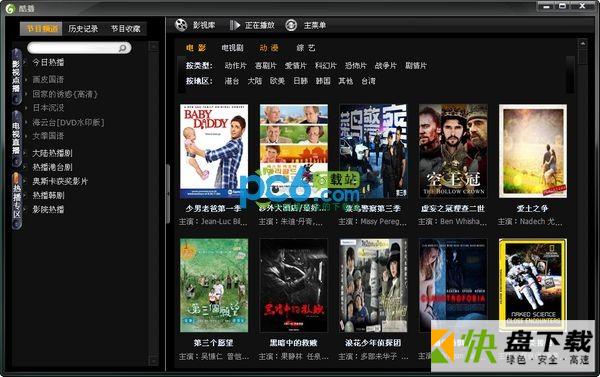Click the 浪花少年侦探团 title text

pos(373,343)
